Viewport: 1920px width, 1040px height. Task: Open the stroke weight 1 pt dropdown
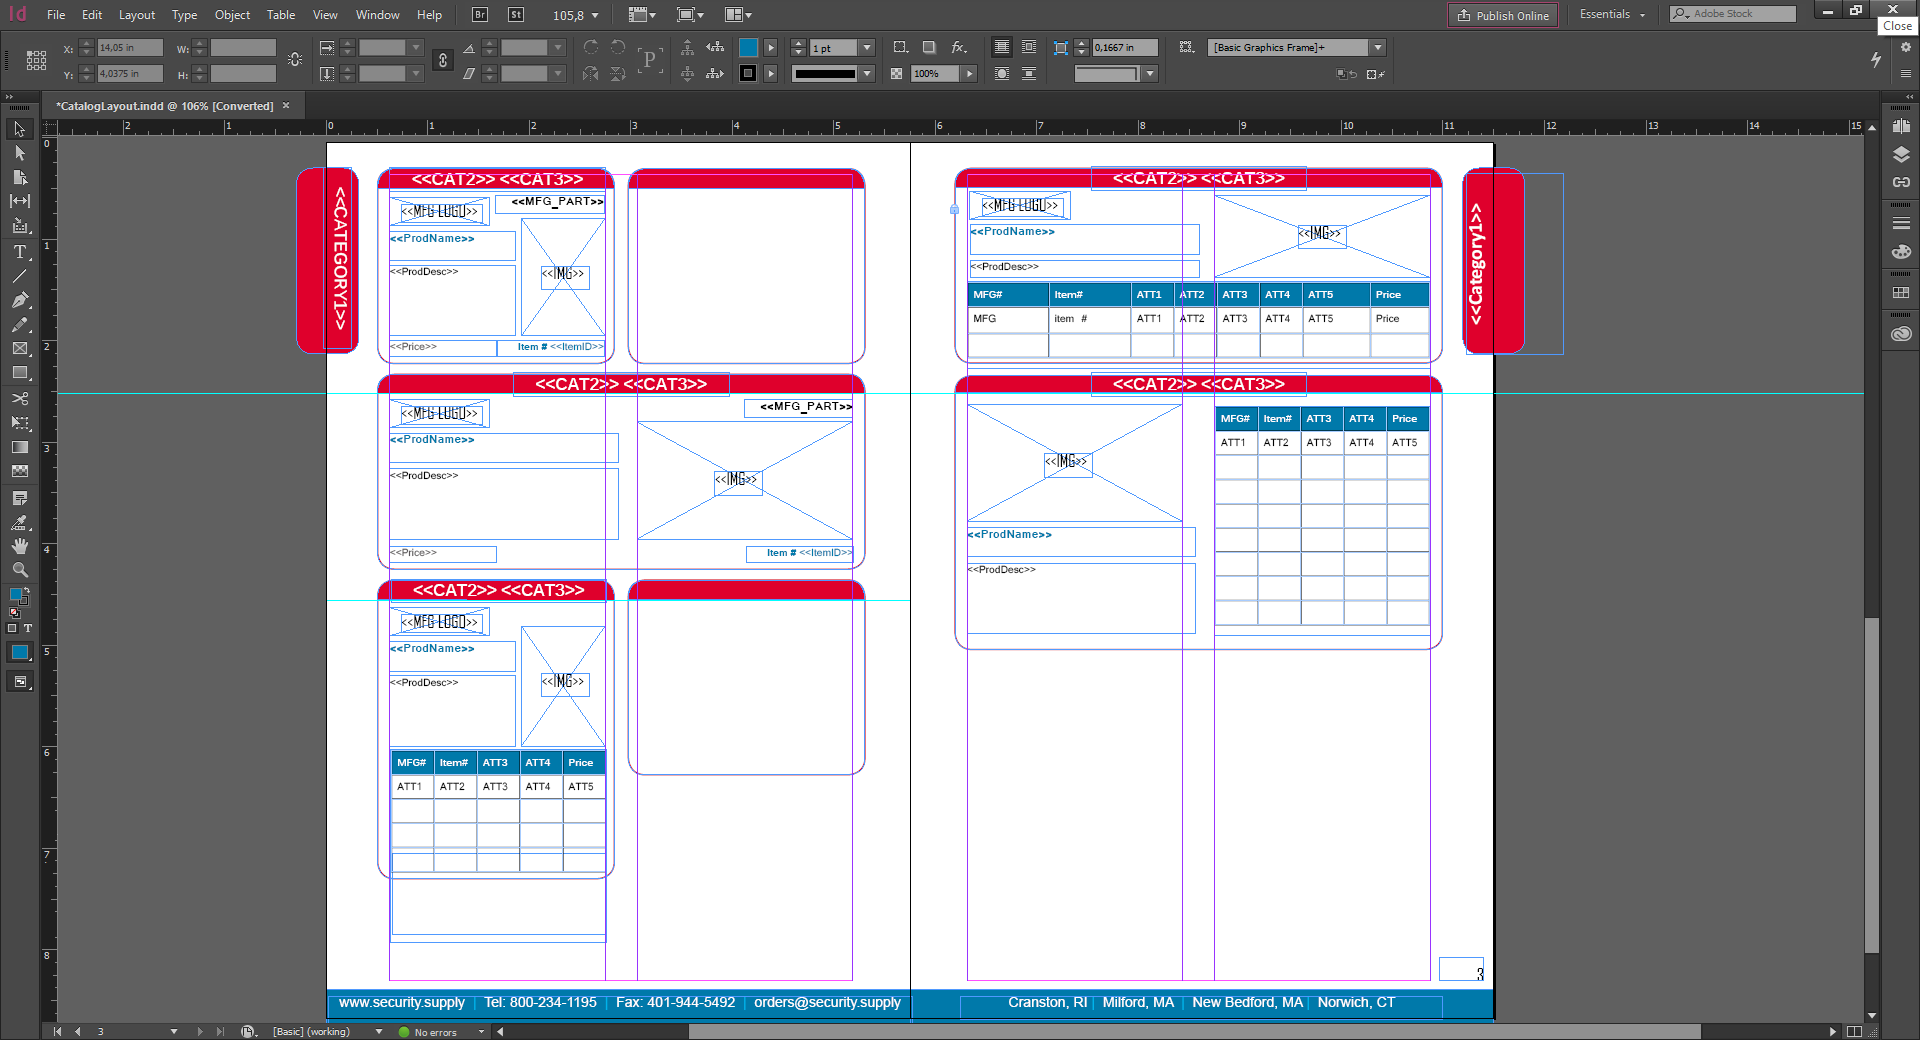(867, 48)
